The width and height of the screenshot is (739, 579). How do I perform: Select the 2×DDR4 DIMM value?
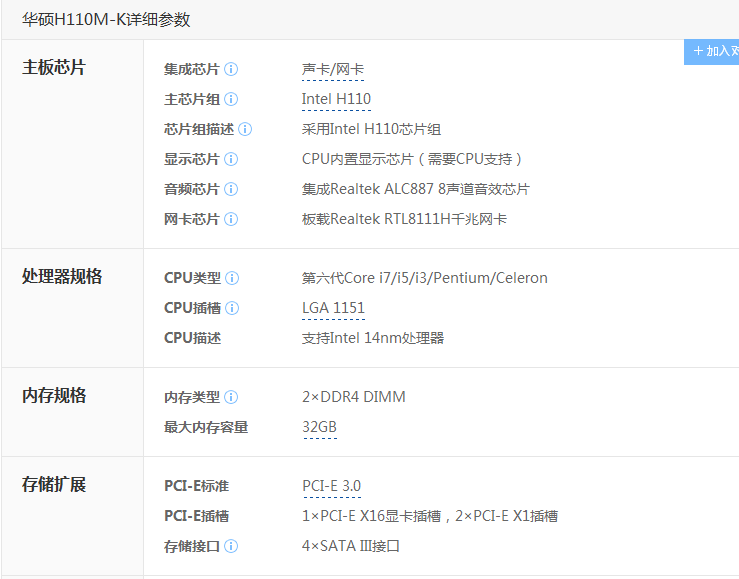pyautogui.click(x=353, y=397)
